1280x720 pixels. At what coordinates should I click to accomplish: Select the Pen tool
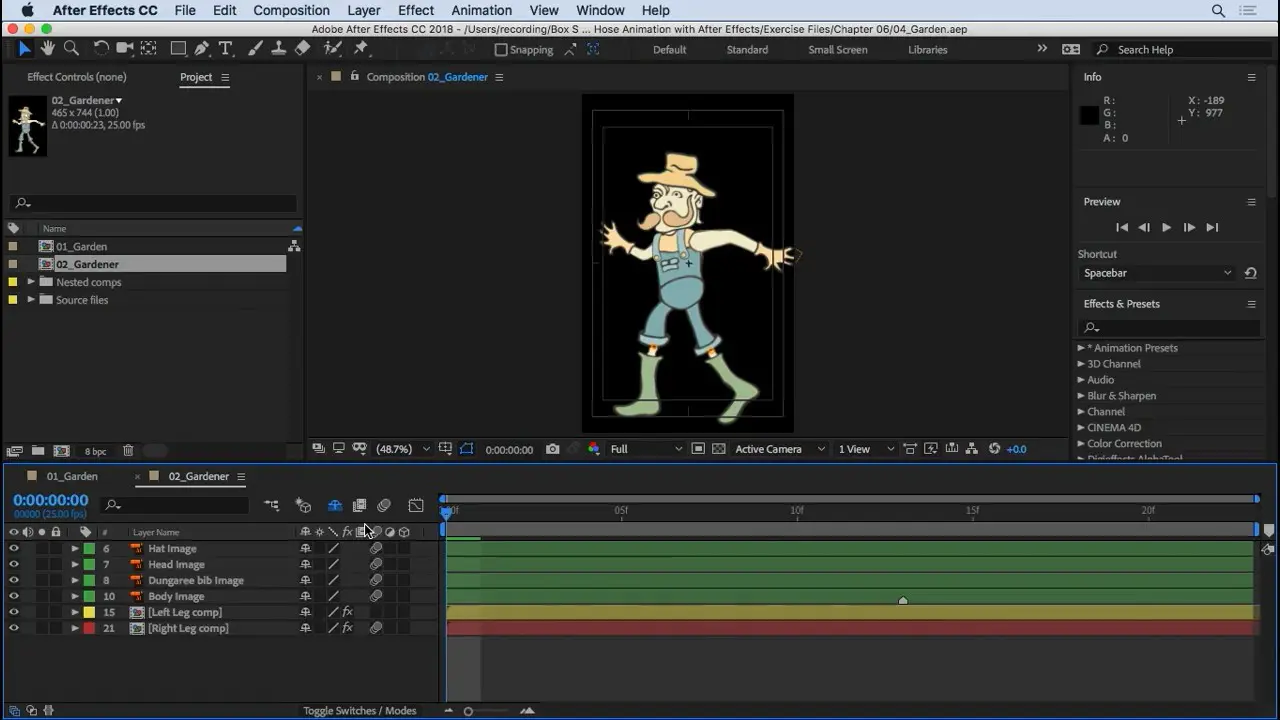click(x=202, y=48)
